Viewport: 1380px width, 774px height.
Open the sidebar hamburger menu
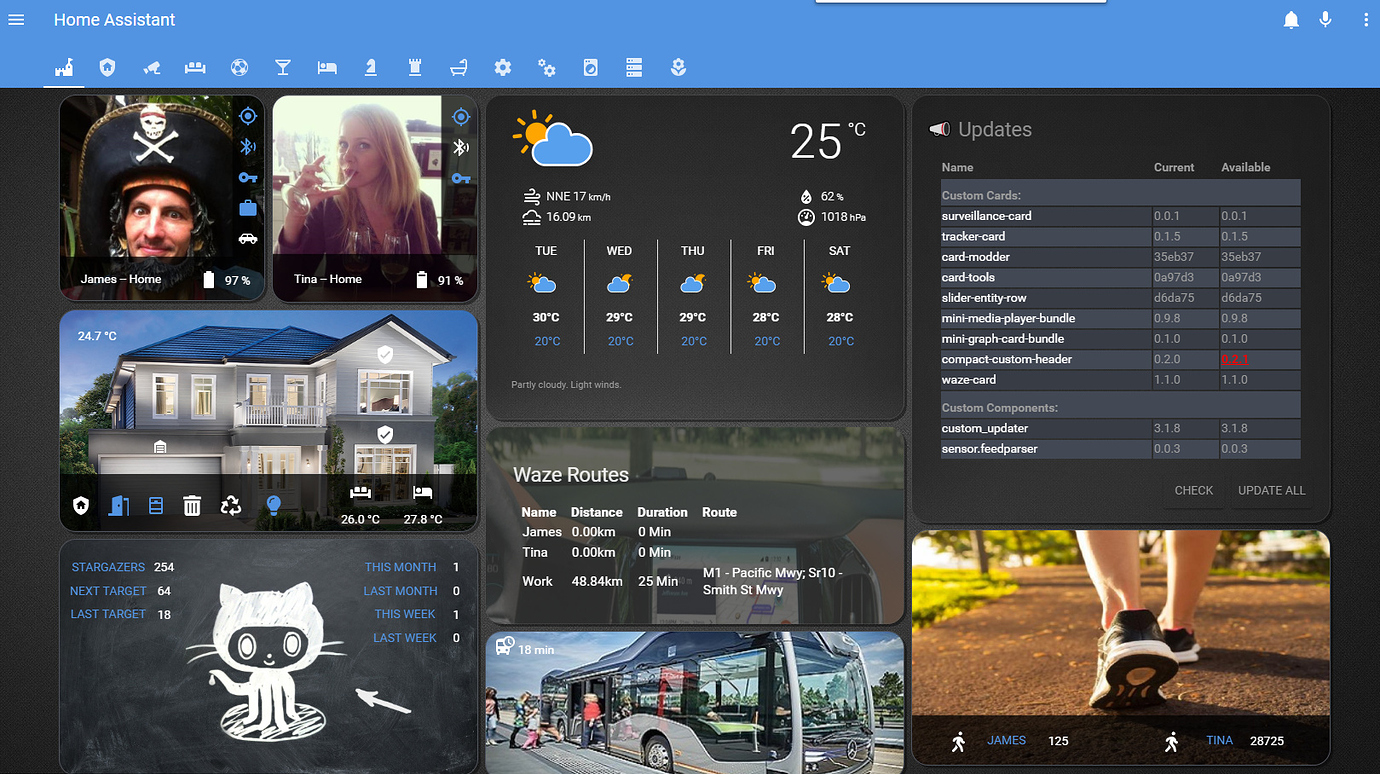16,19
